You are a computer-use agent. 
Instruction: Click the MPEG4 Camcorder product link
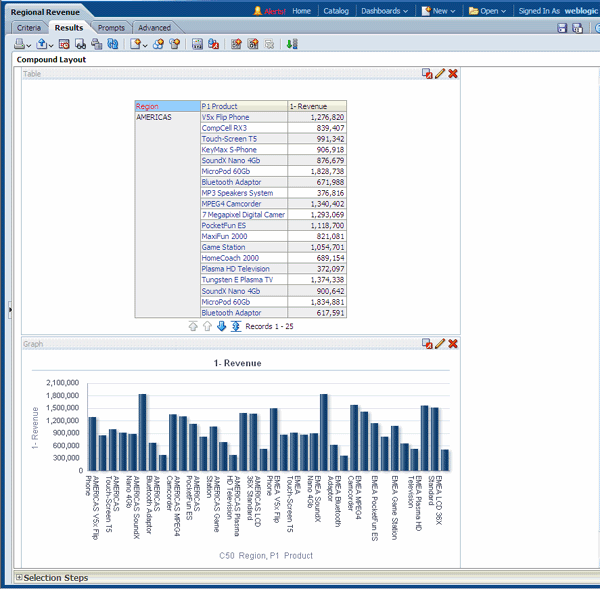(x=231, y=204)
